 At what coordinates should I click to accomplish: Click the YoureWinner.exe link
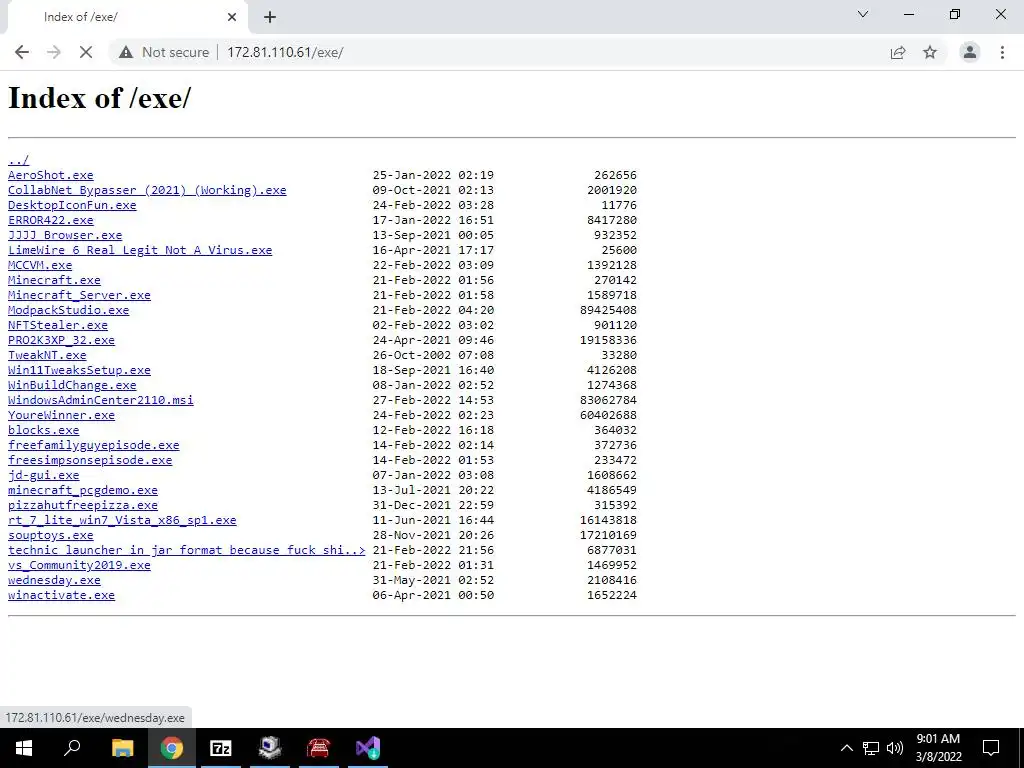(61, 415)
